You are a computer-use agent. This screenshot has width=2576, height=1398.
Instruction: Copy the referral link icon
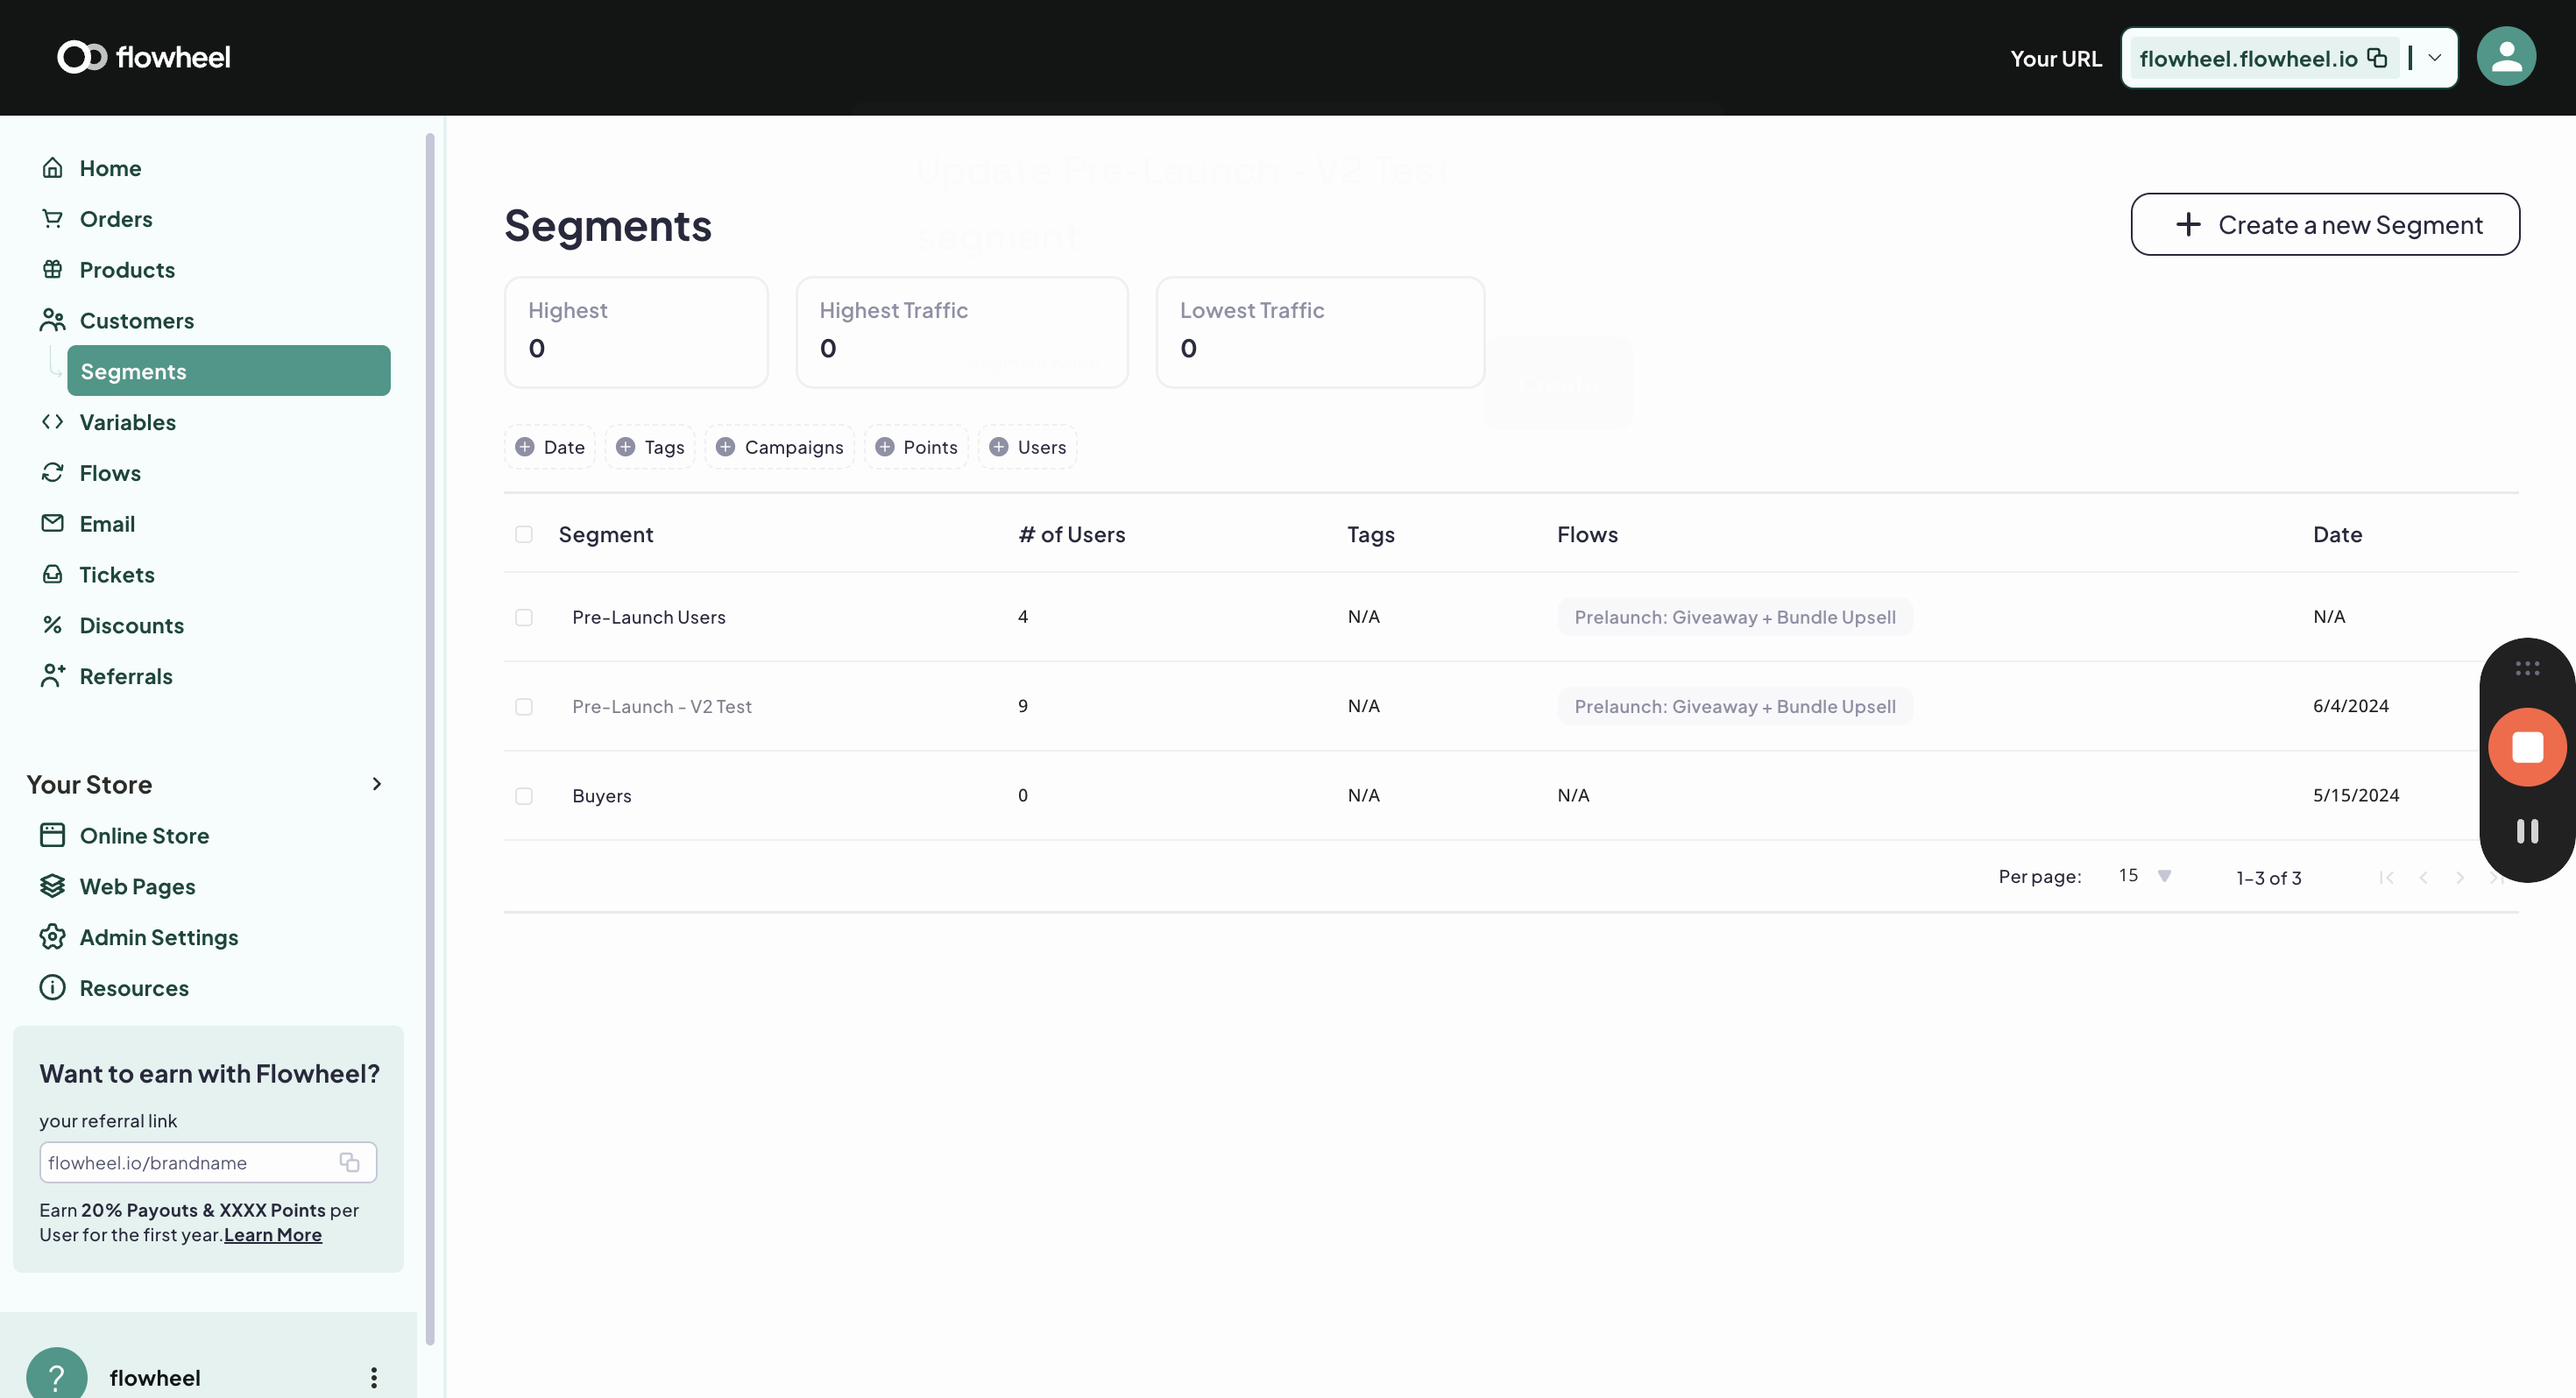click(349, 1162)
